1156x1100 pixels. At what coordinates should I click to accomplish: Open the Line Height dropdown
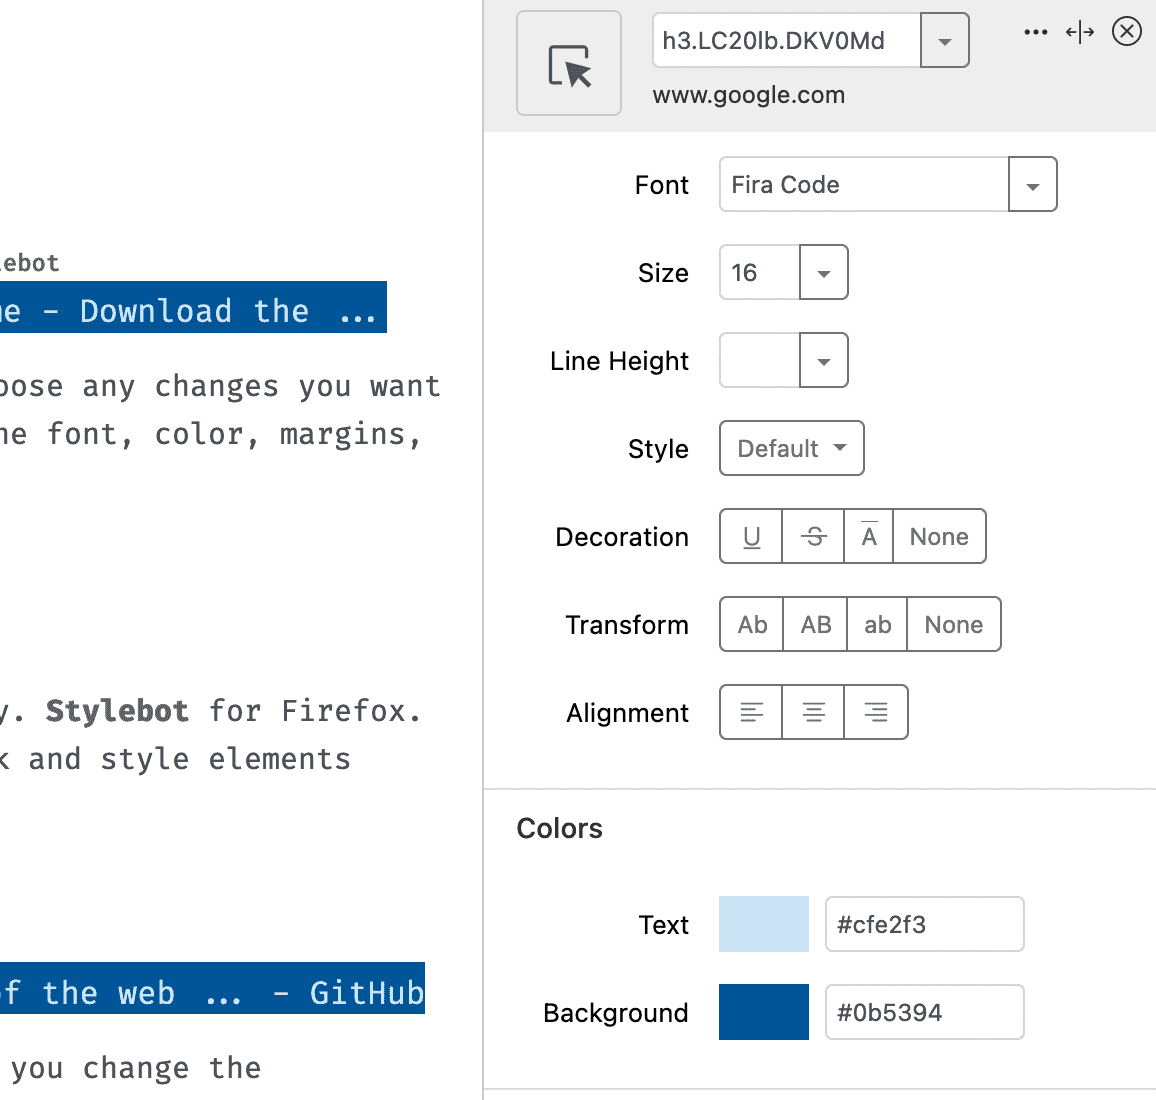click(x=824, y=360)
